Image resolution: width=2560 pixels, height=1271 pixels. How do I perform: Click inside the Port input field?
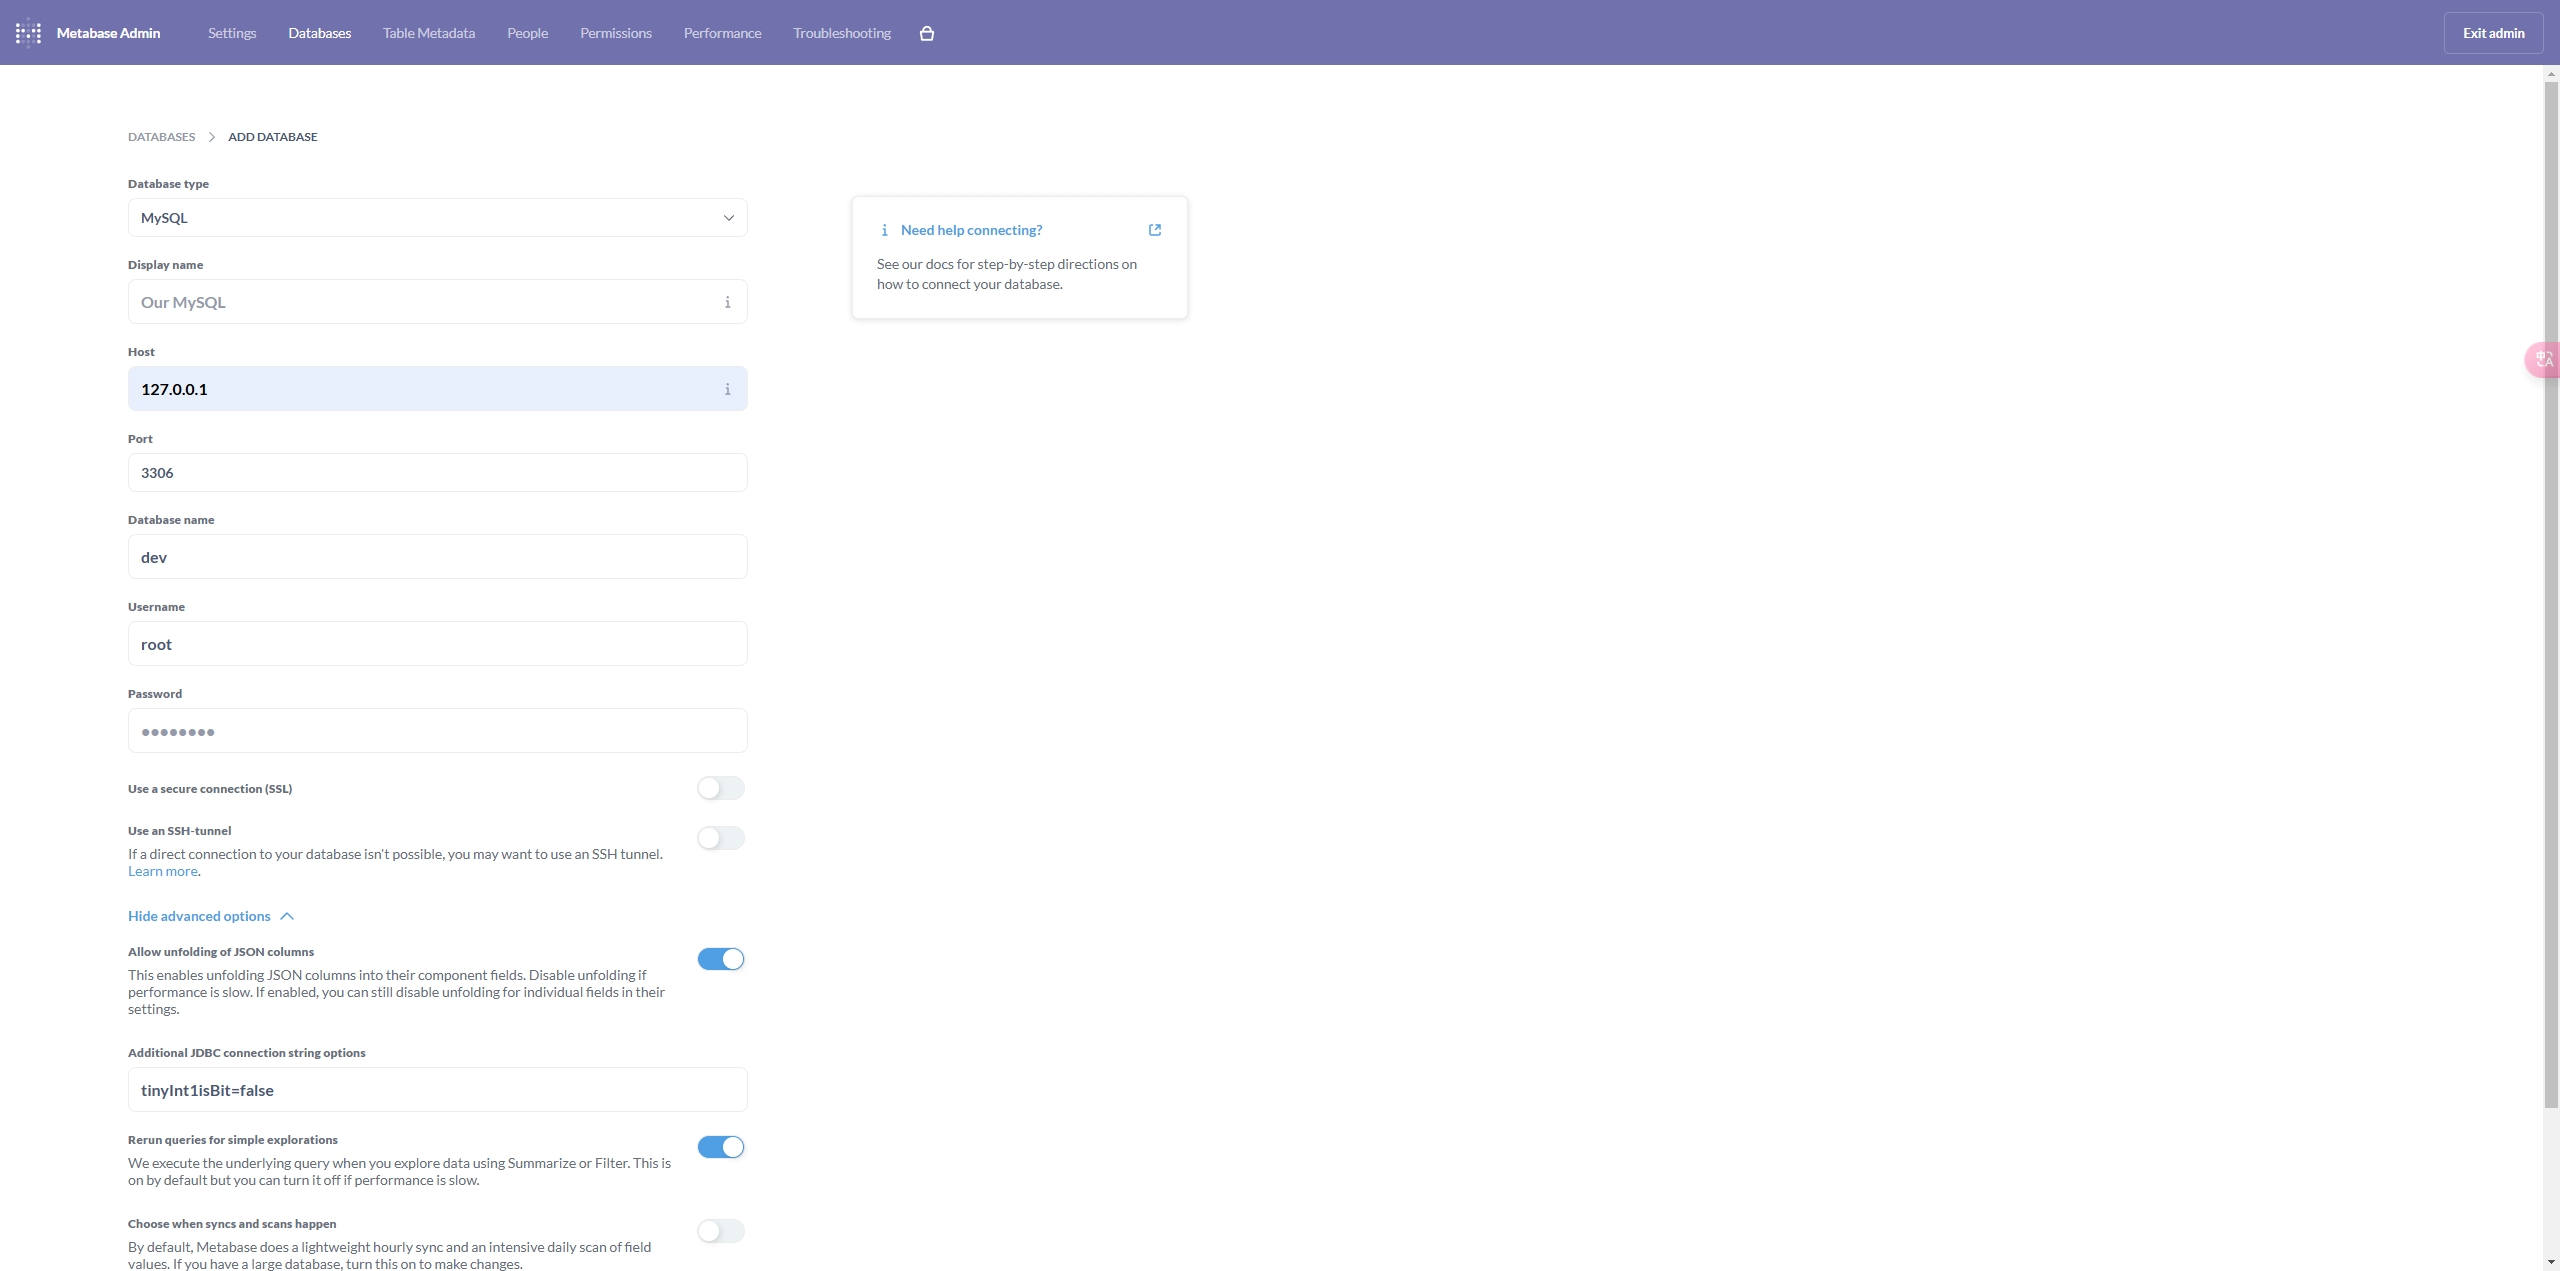437,471
